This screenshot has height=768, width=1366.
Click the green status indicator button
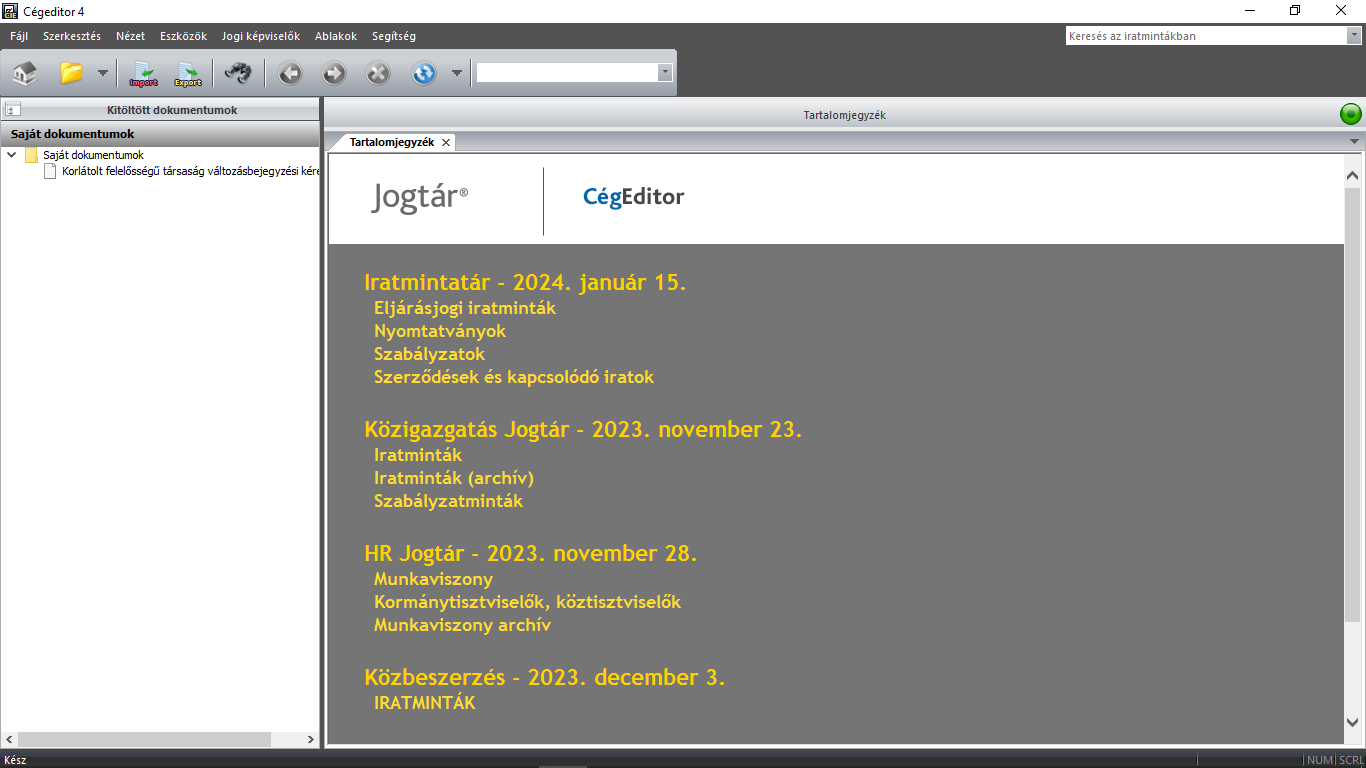[x=1351, y=114]
